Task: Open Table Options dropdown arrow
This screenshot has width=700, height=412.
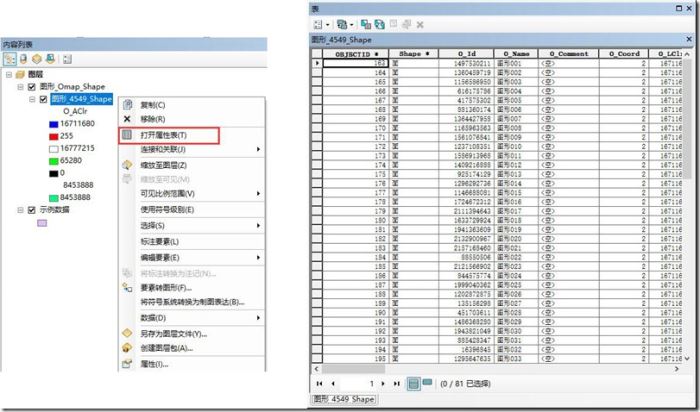Action: 328,25
